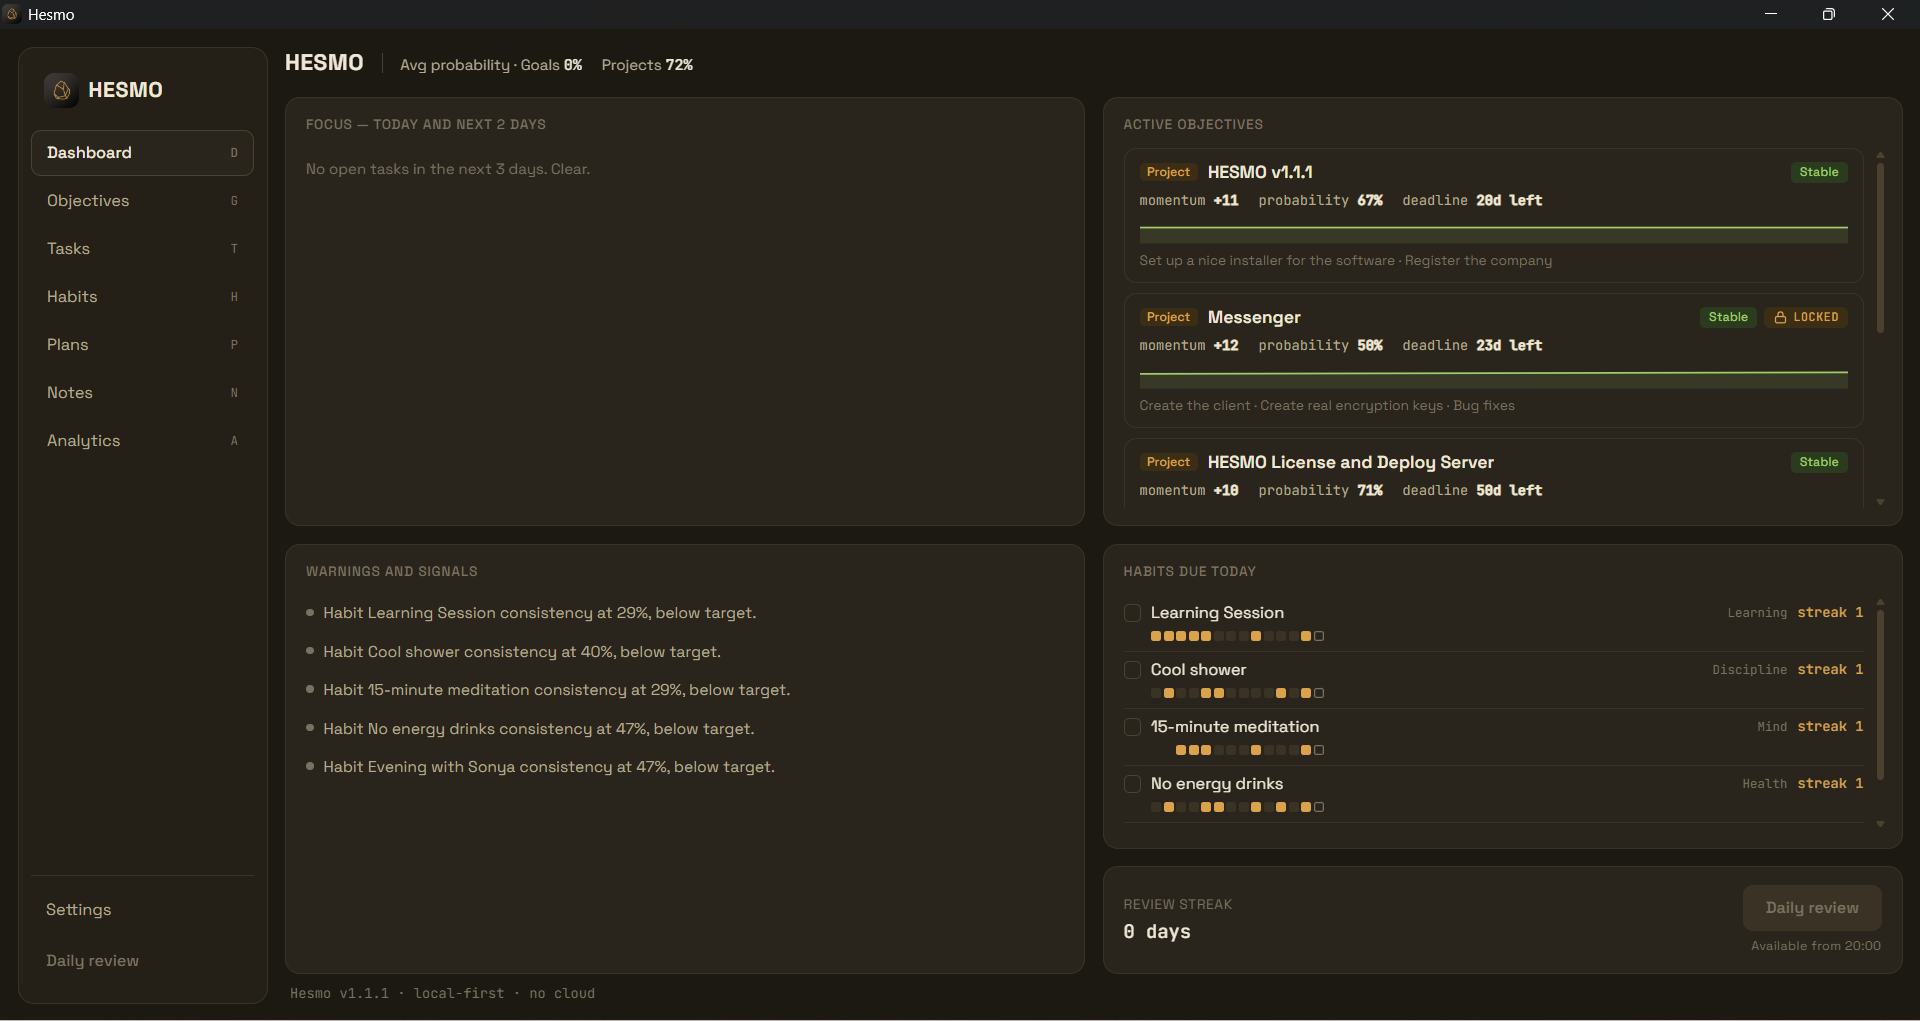The width and height of the screenshot is (1920, 1021).
Task: Click the Project tag on Messenger card
Action: (x=1168, y=317)
